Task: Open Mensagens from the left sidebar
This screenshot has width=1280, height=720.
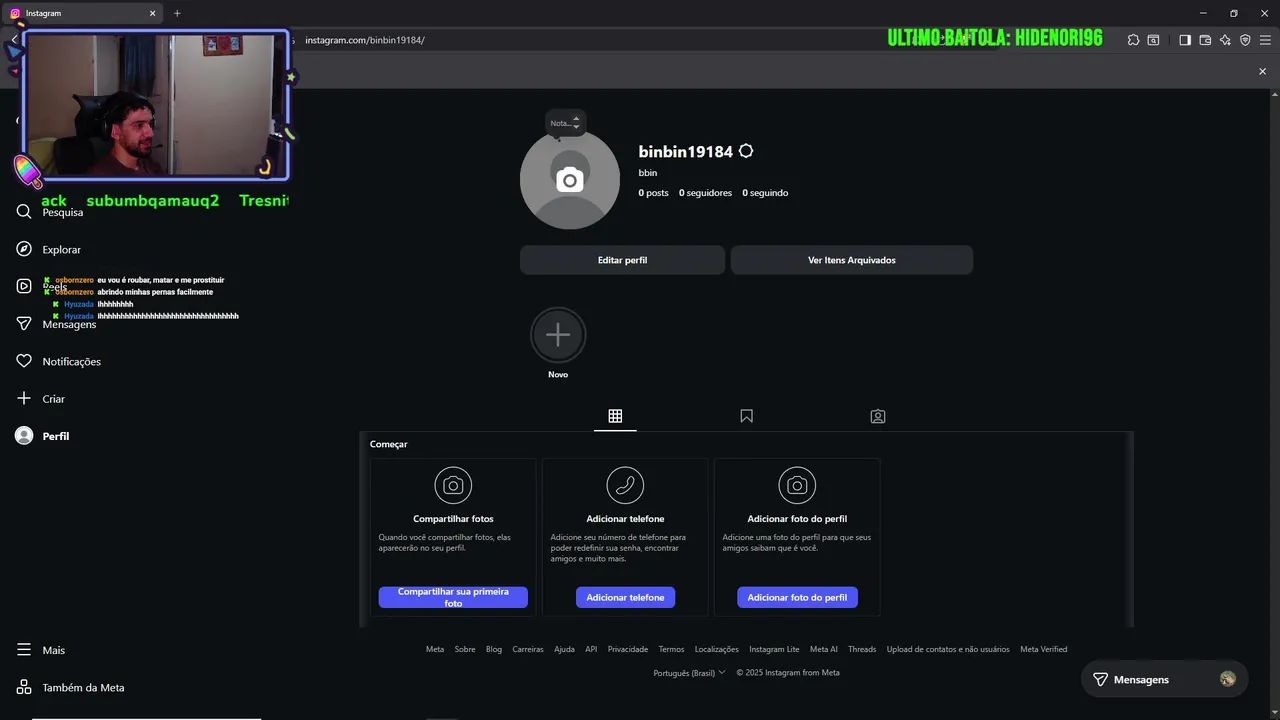Action: pyautogui.click(x=57, y=324)
